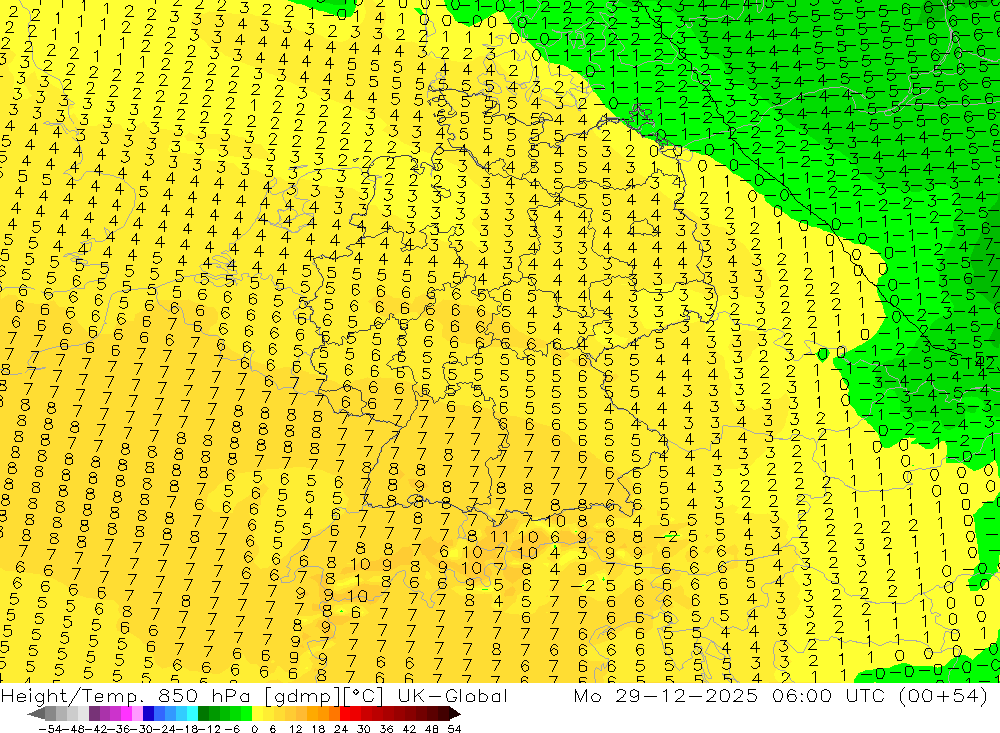Click the '[°C]' unit label
This screenshot has width=1000, height=733.
tap(363, 696)
